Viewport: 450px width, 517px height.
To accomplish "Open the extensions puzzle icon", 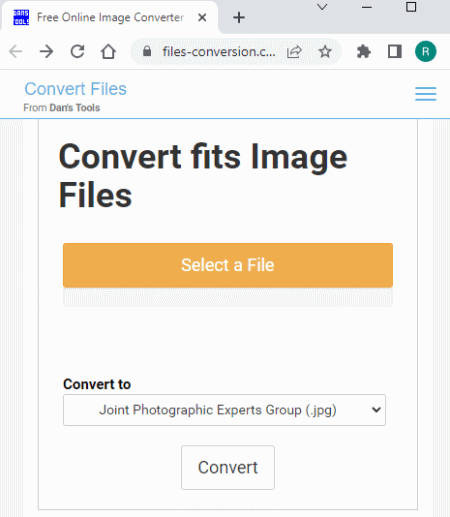I will 364,52.
